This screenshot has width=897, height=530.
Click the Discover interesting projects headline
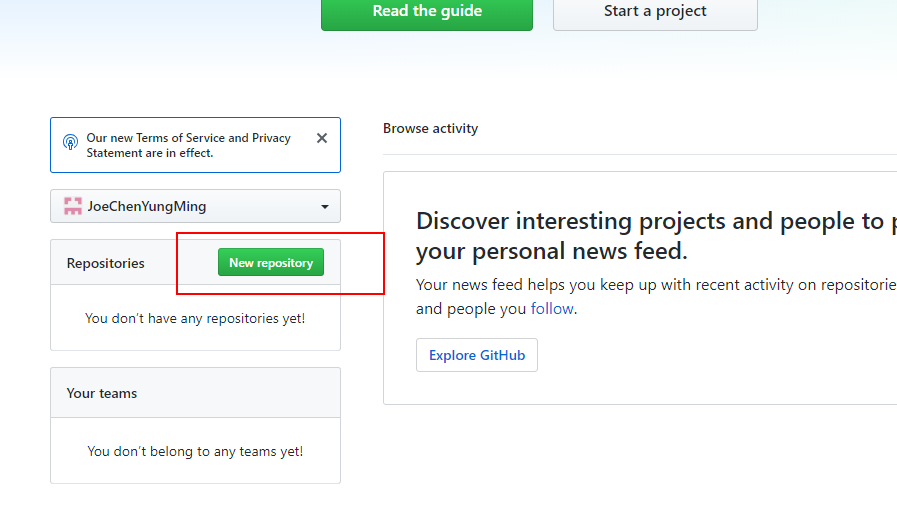(x=656, y=236)
